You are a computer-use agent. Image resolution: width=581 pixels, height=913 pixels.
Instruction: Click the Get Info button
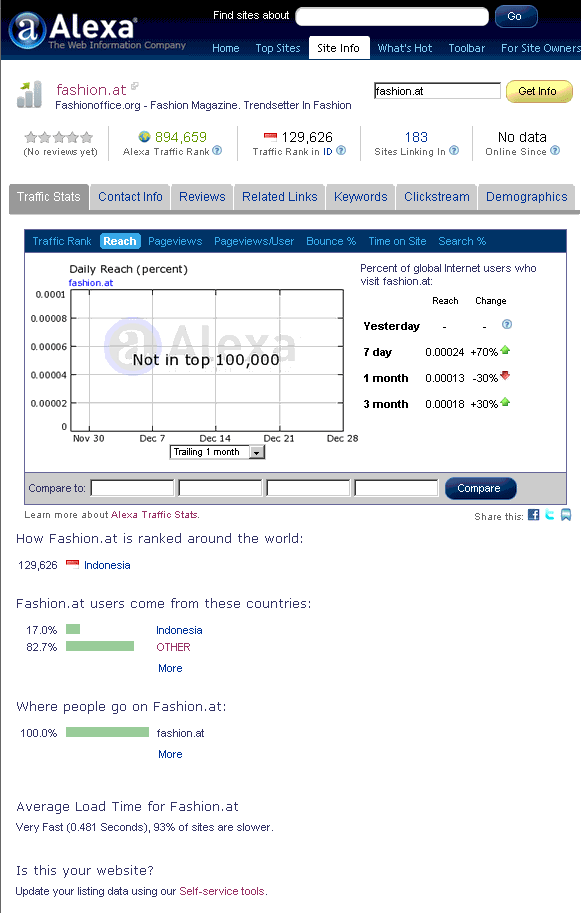539,91
